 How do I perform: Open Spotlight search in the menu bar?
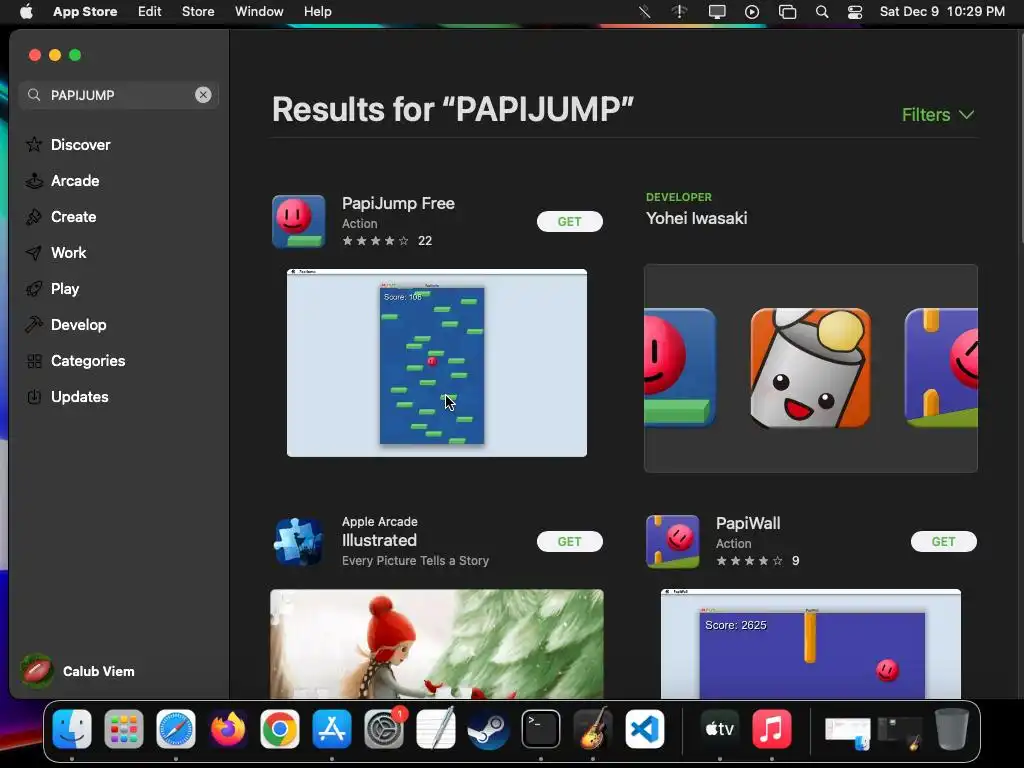822,12
